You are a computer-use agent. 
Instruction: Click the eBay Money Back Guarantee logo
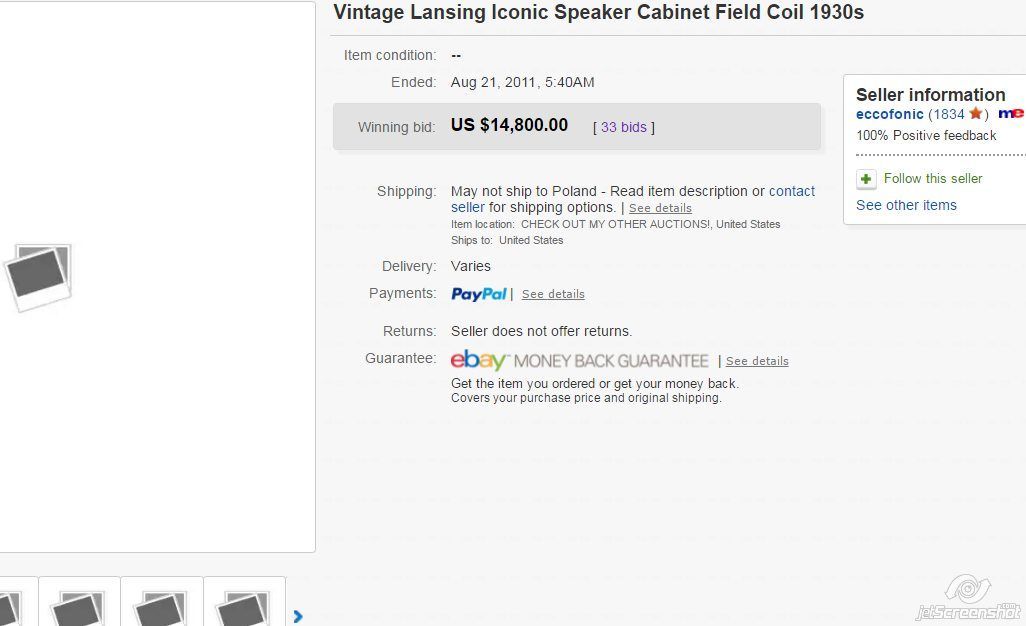click(580, 360)
